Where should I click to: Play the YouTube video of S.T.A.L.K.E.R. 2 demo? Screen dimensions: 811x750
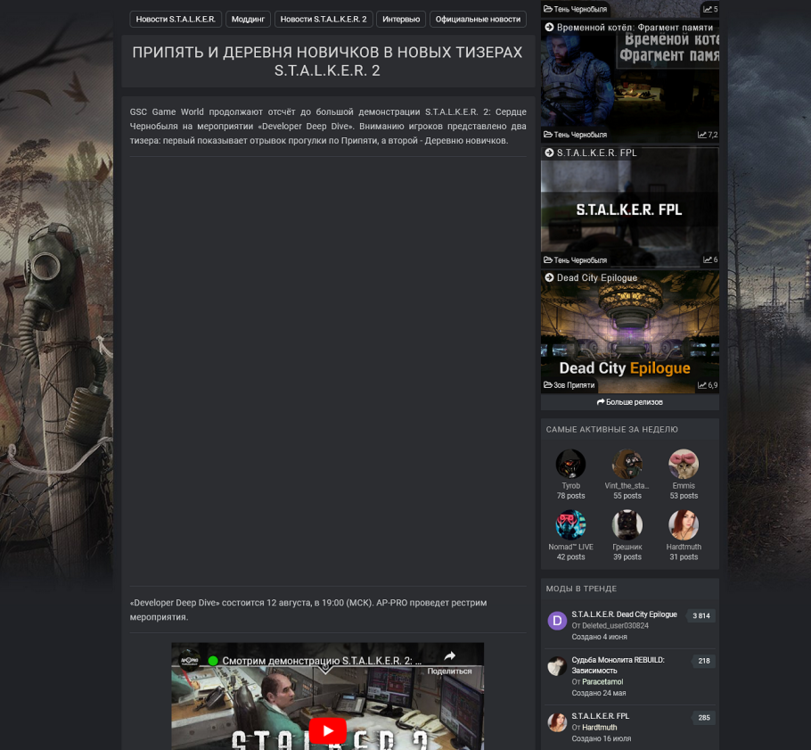327,731
